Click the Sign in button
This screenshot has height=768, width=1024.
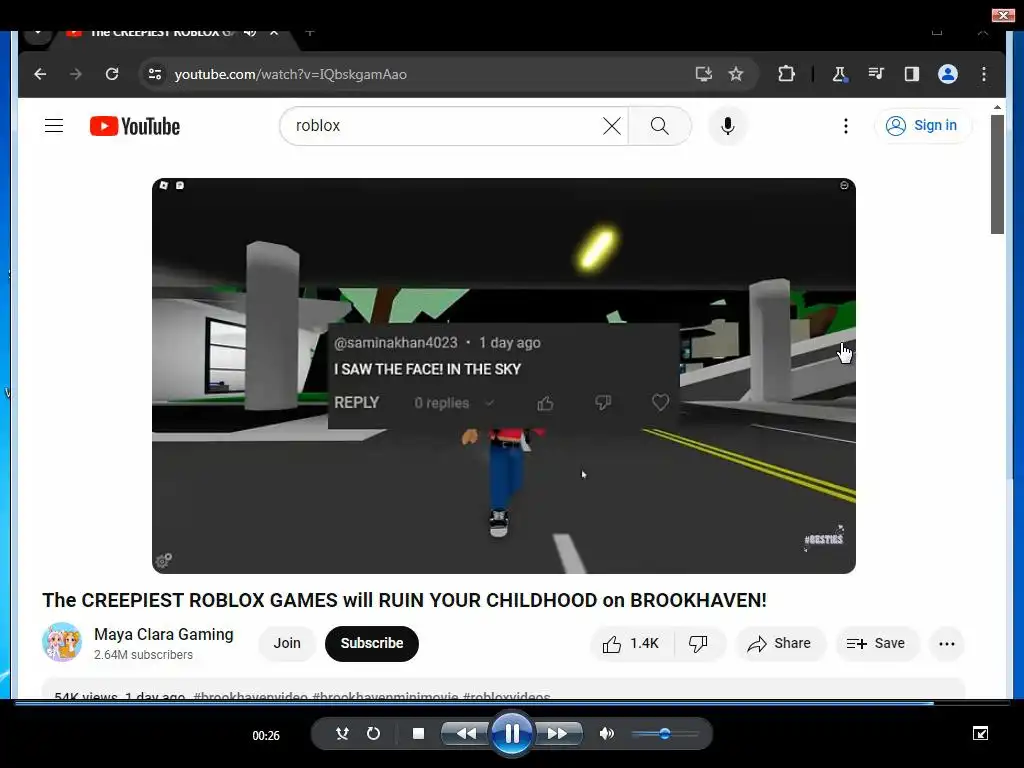tap(922, 125)
